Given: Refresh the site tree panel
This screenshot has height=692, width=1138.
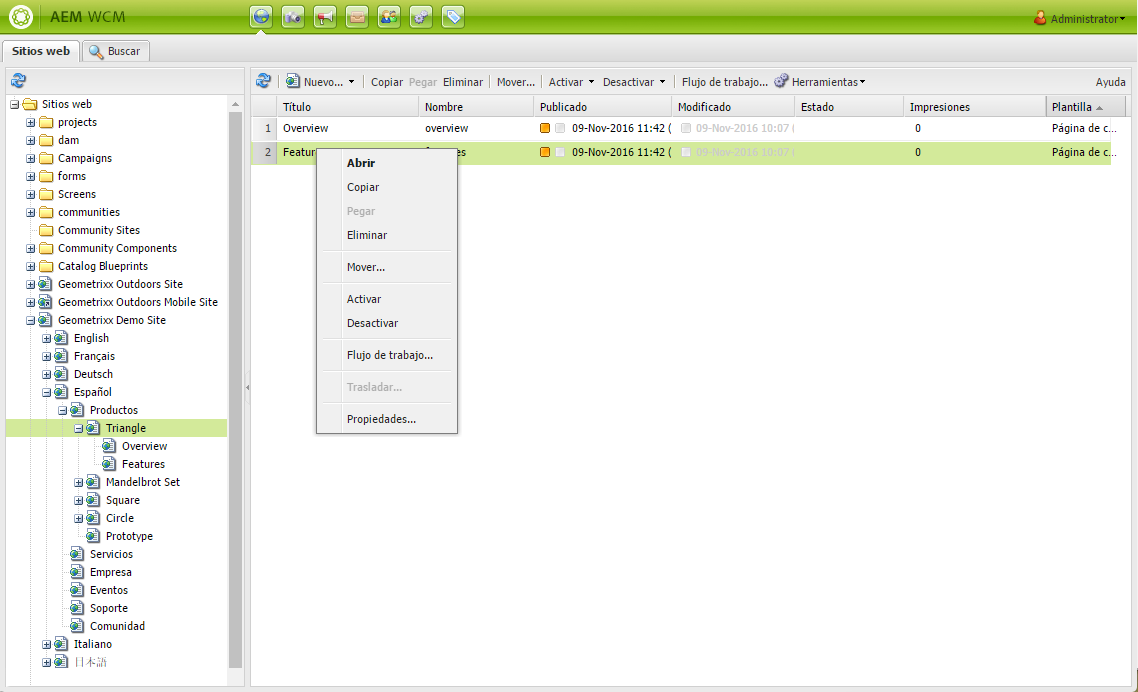Looking at the screenshot, I should 19,81.
